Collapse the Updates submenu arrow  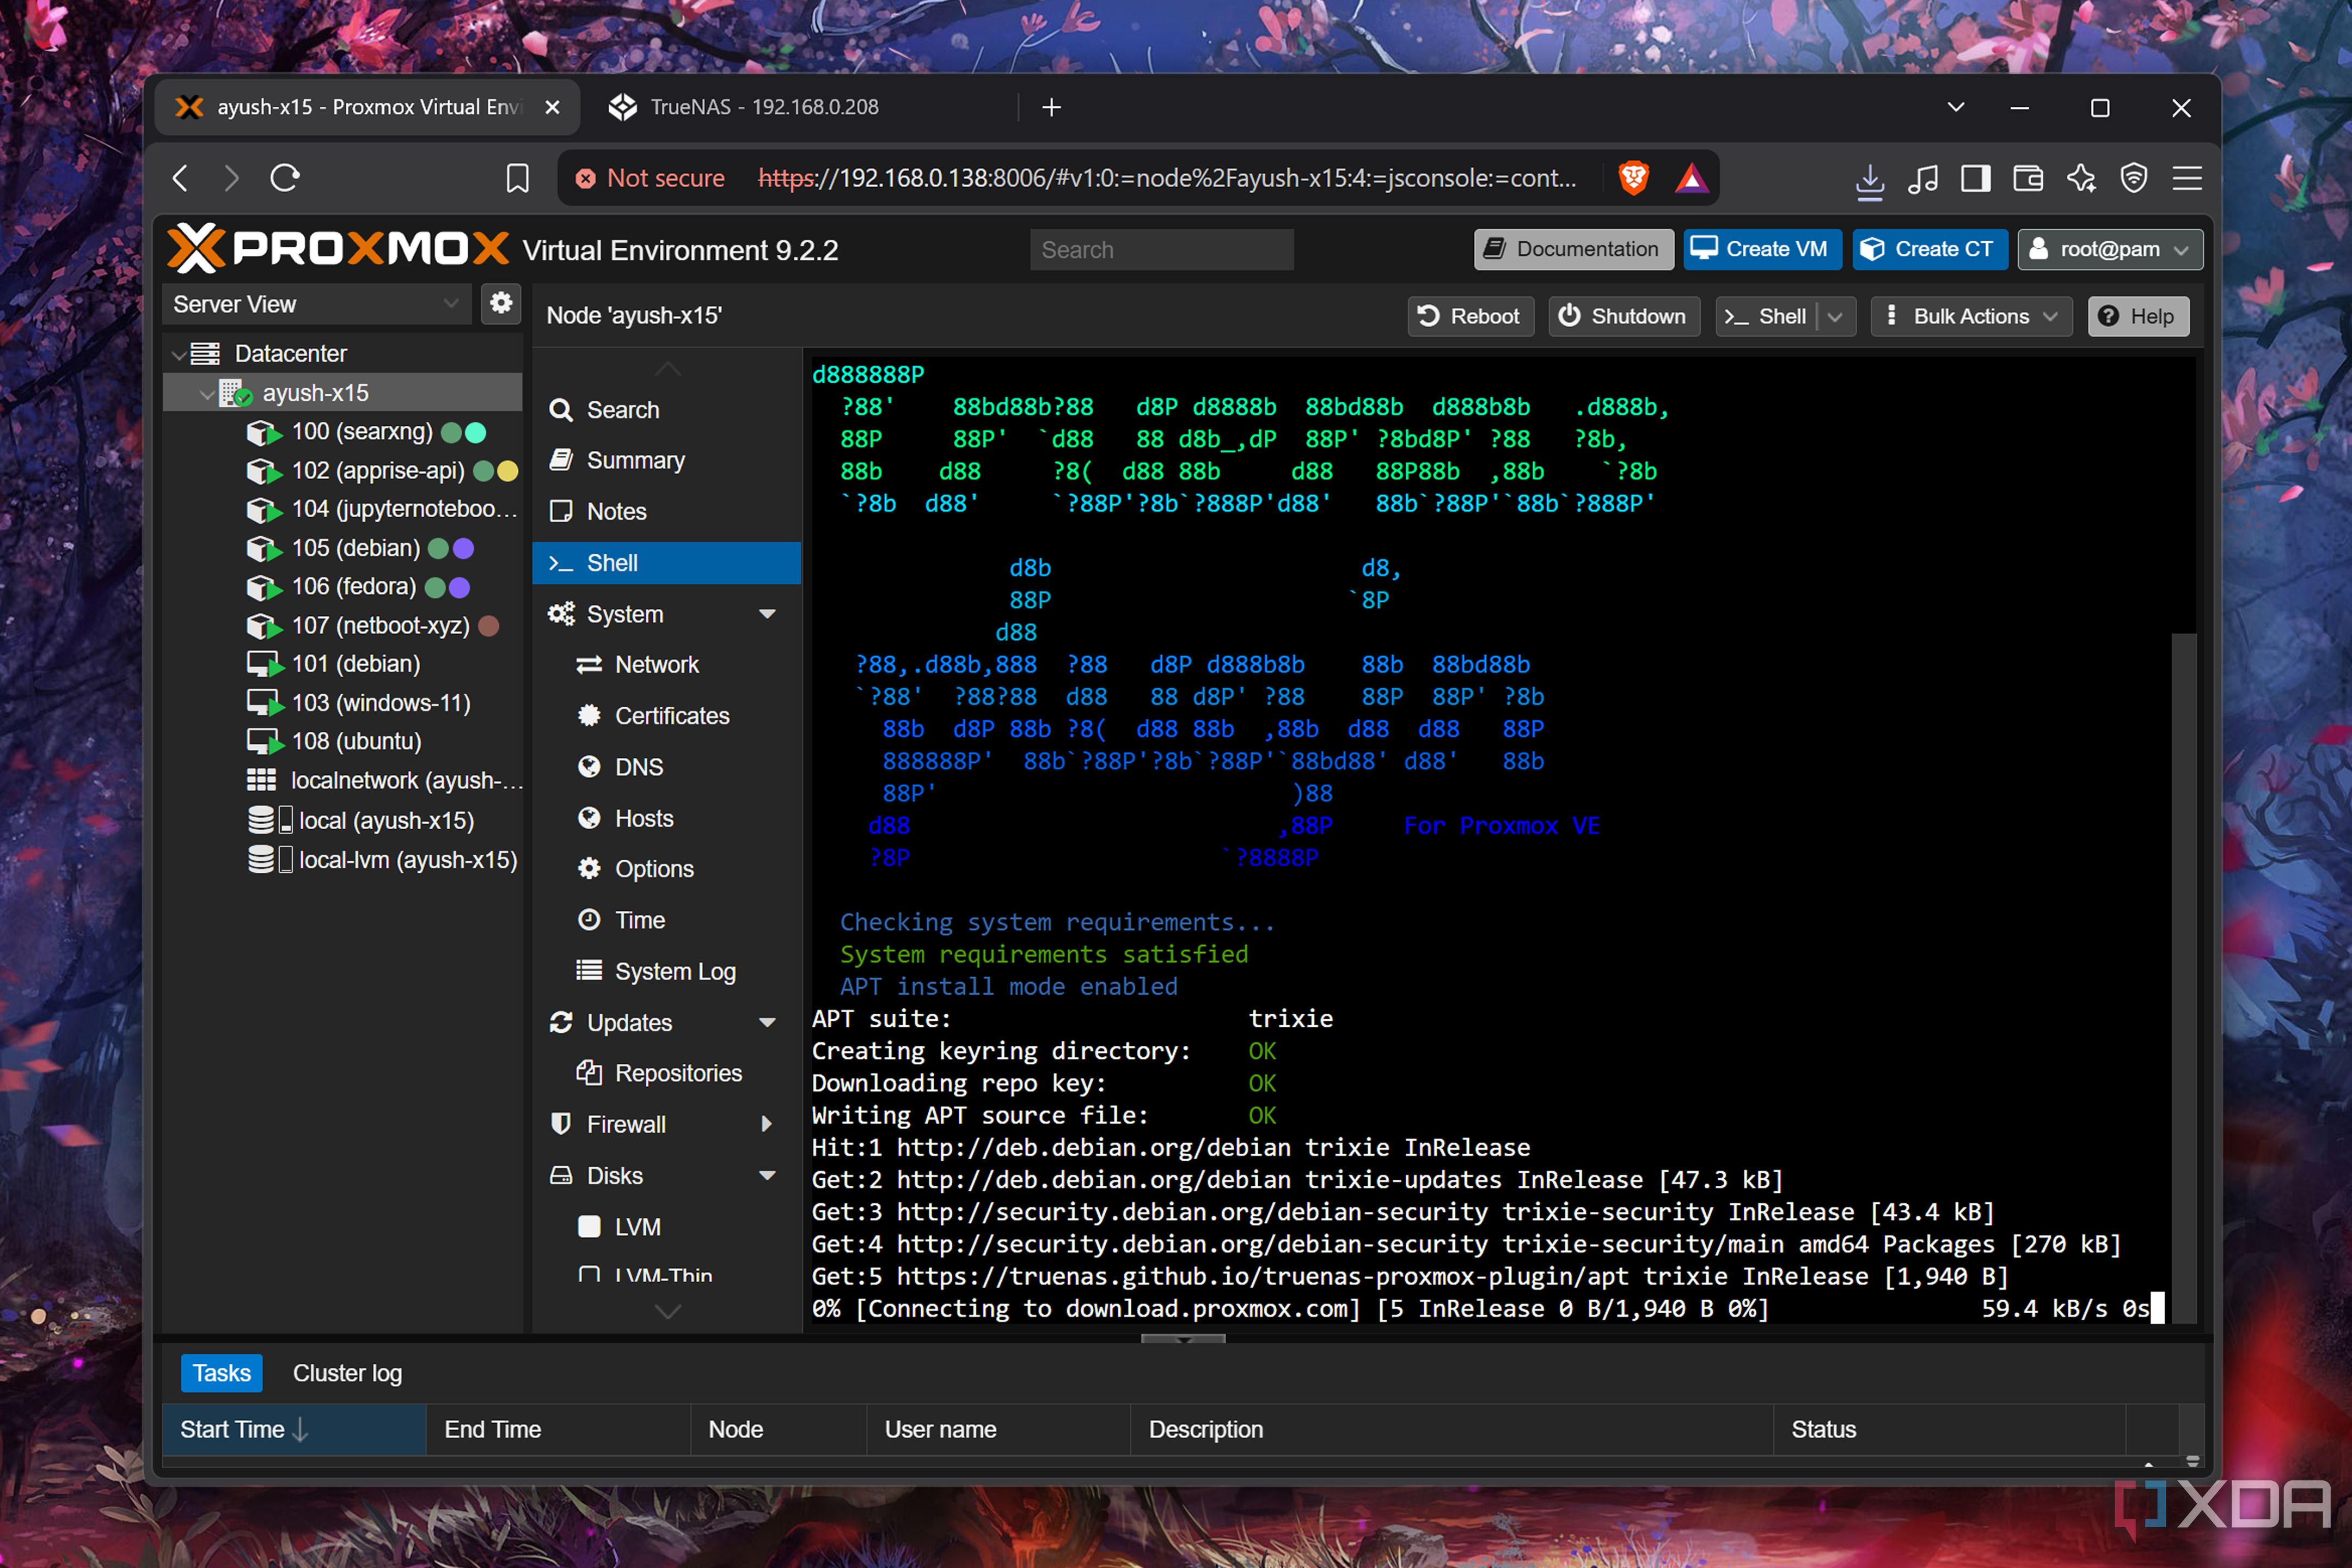[767, 1022]
